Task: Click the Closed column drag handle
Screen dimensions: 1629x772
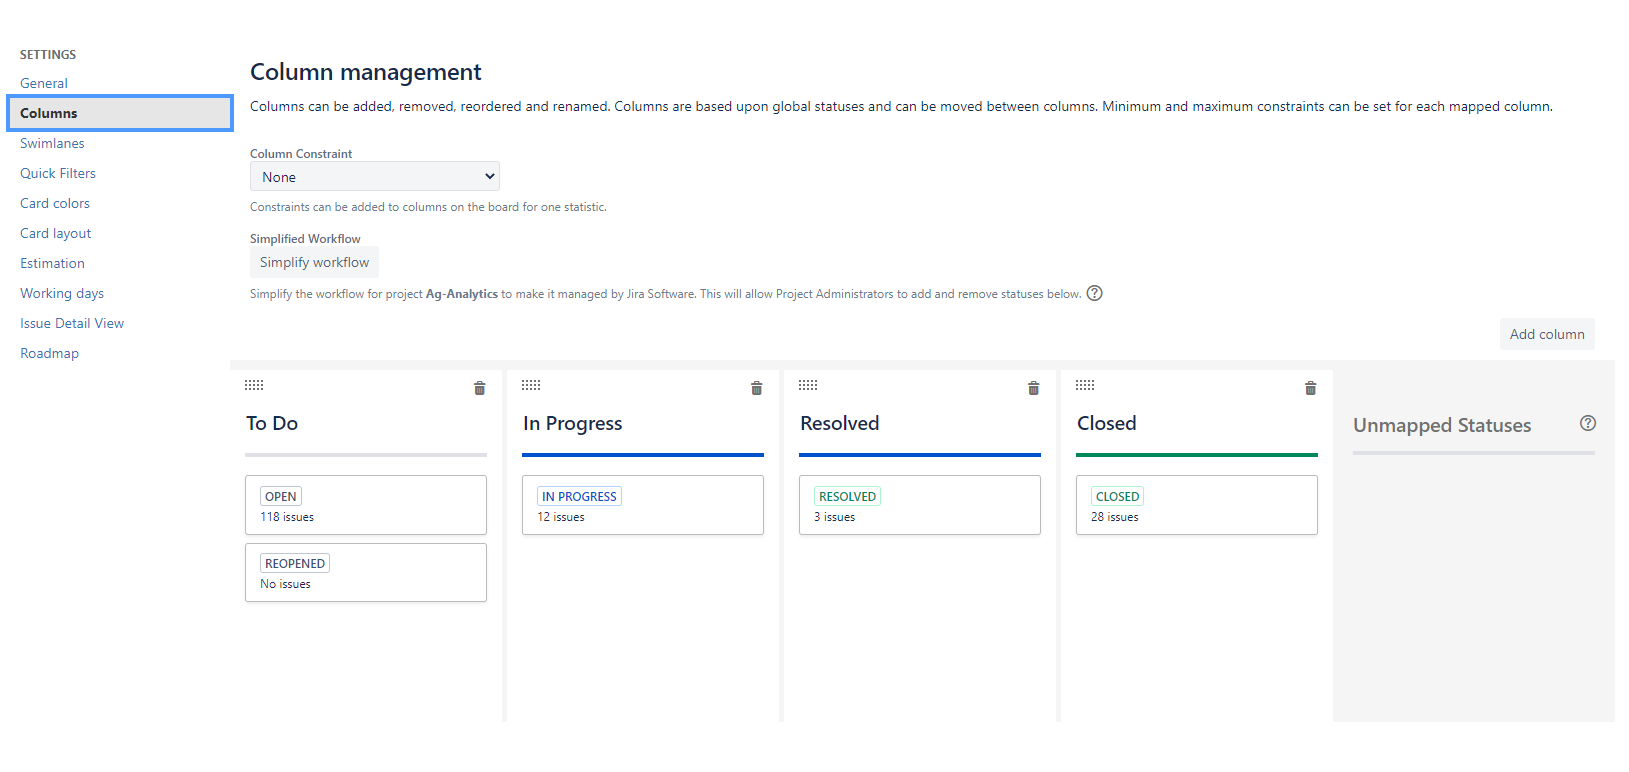Action: pos(1085,385)
